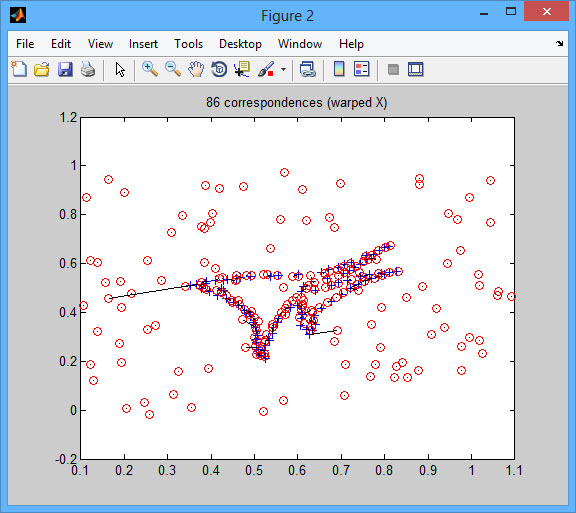Expand the Brush color dropdown arrow

(283, 69)
